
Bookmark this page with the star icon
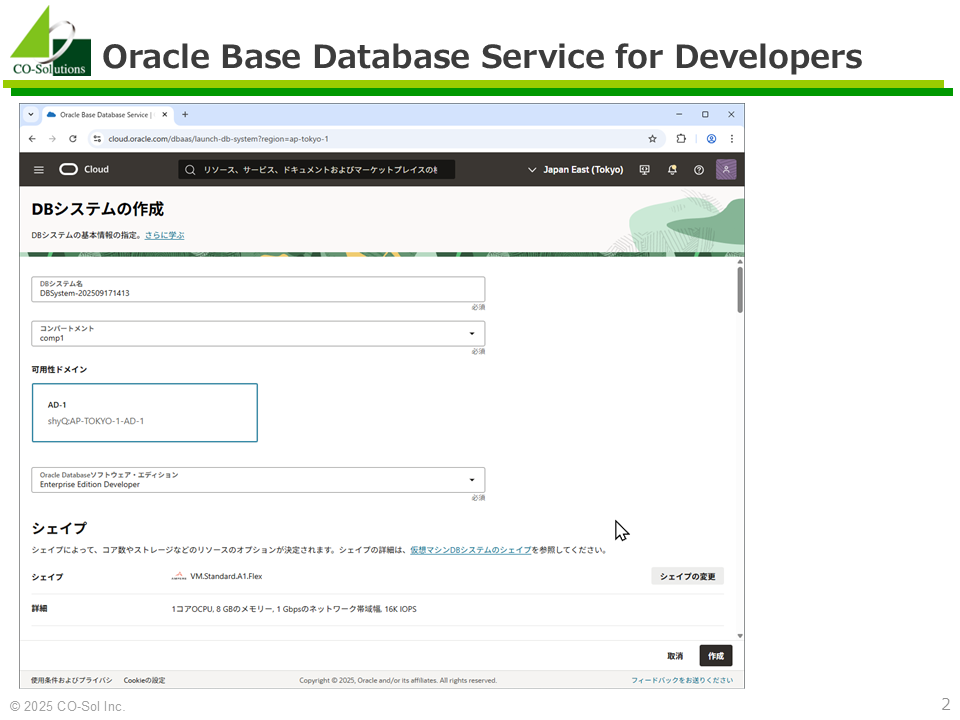click(653, 139)
